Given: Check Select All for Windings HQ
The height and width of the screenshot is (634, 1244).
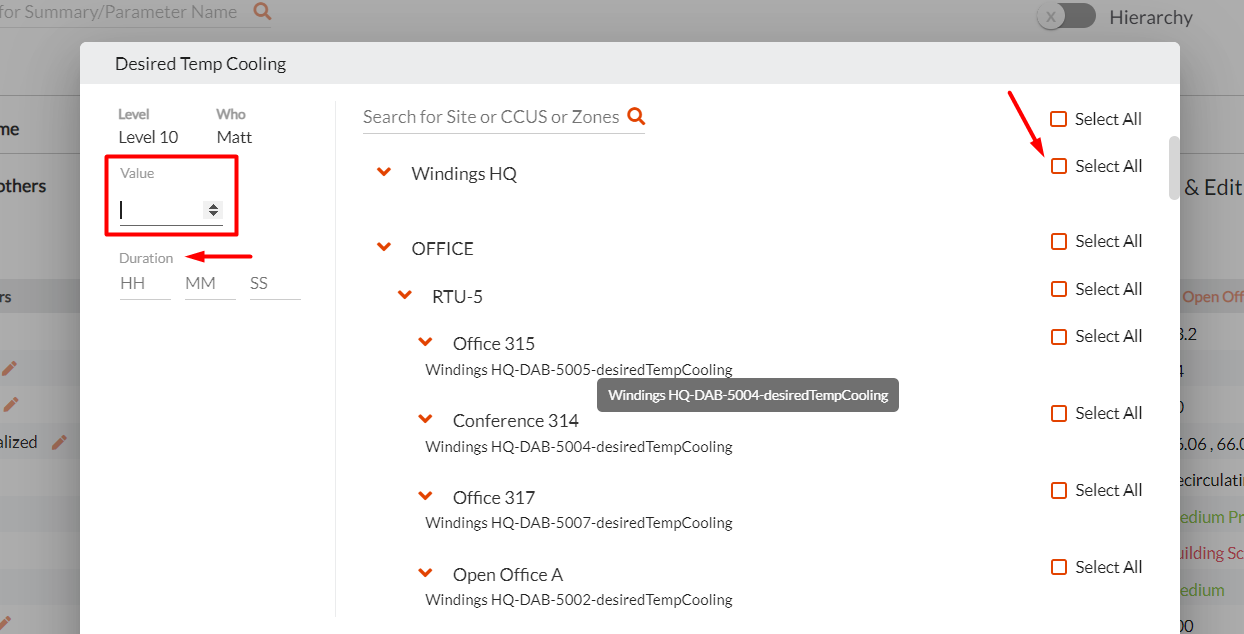Looking at the screenshot, I should [x=1059, y=166].
